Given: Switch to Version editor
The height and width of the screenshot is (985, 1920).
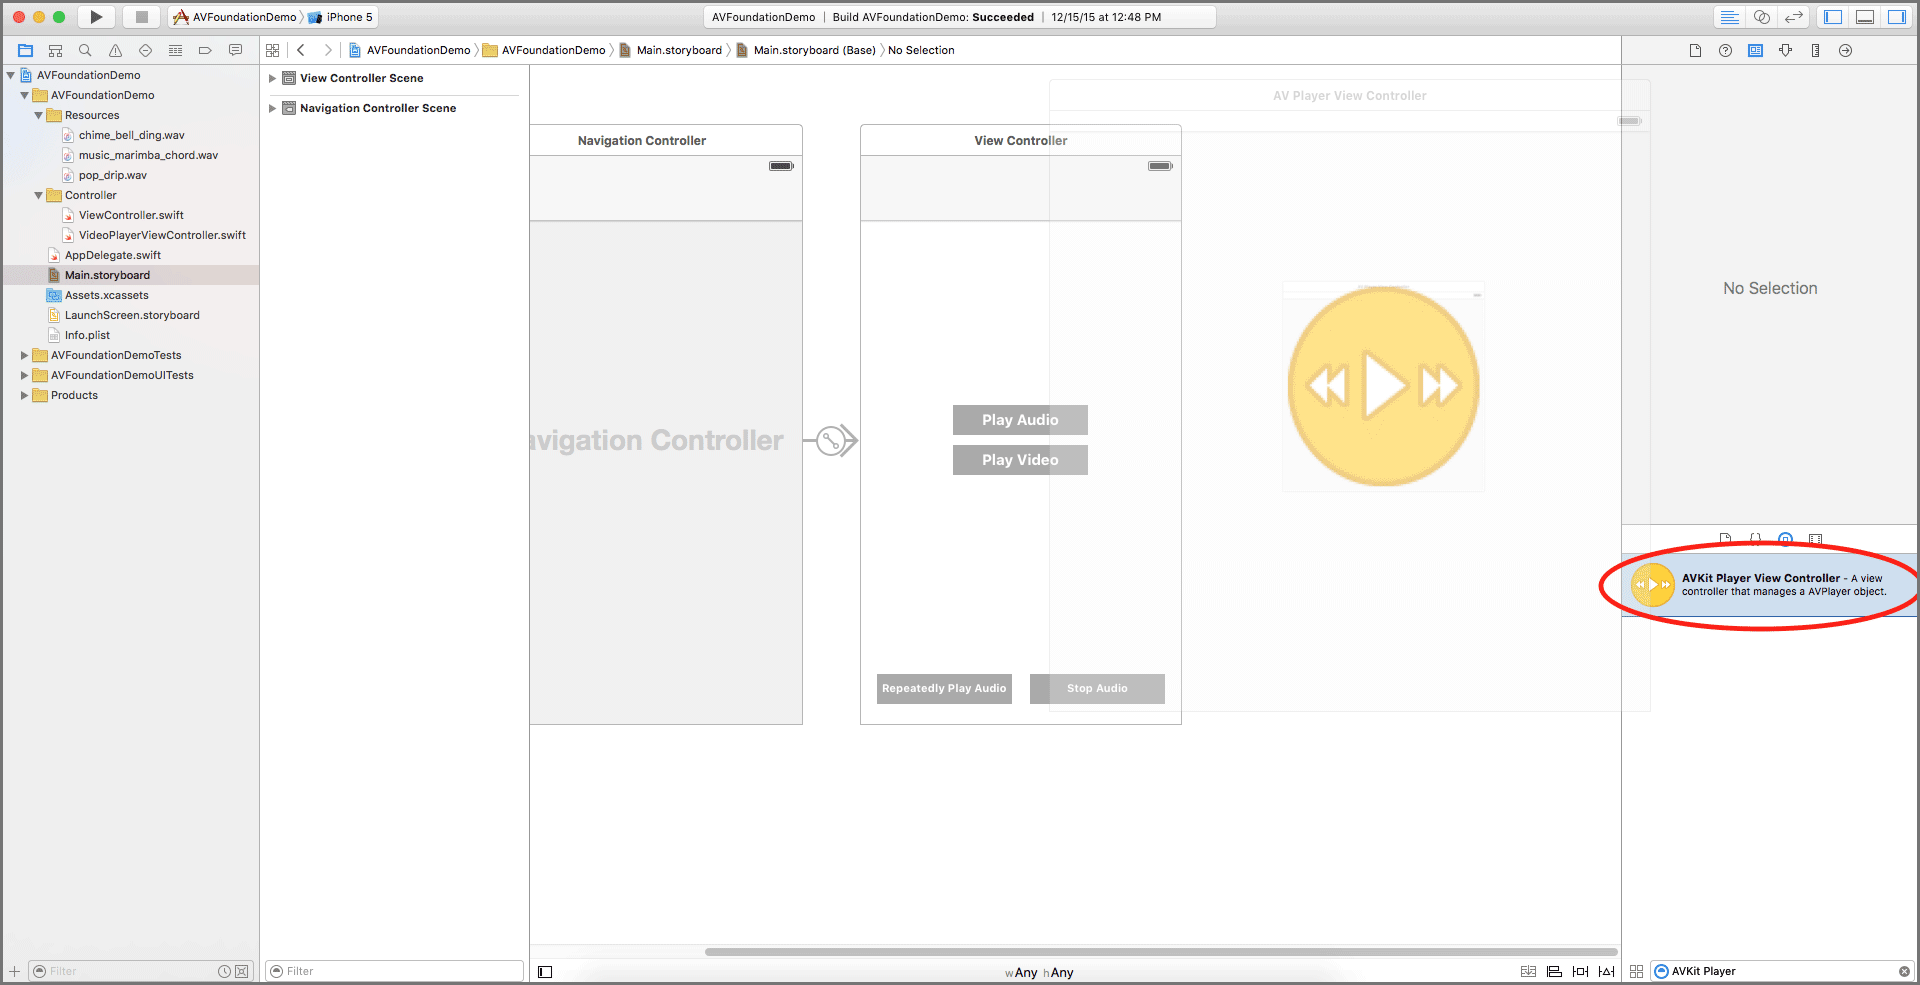Looking at the screenshot, I should pyautogui.click(x=1794, y=17).
